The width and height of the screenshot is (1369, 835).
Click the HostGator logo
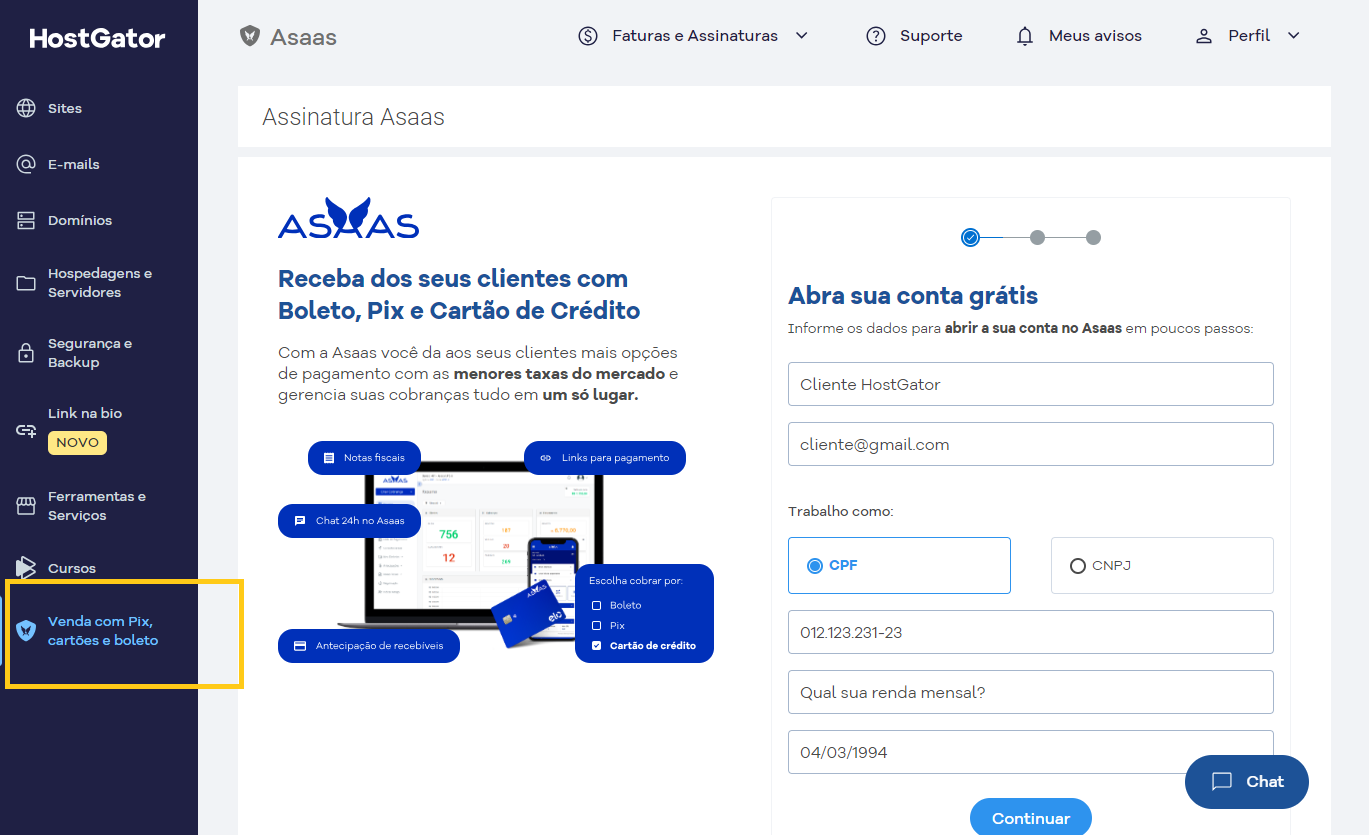point(97,38)
